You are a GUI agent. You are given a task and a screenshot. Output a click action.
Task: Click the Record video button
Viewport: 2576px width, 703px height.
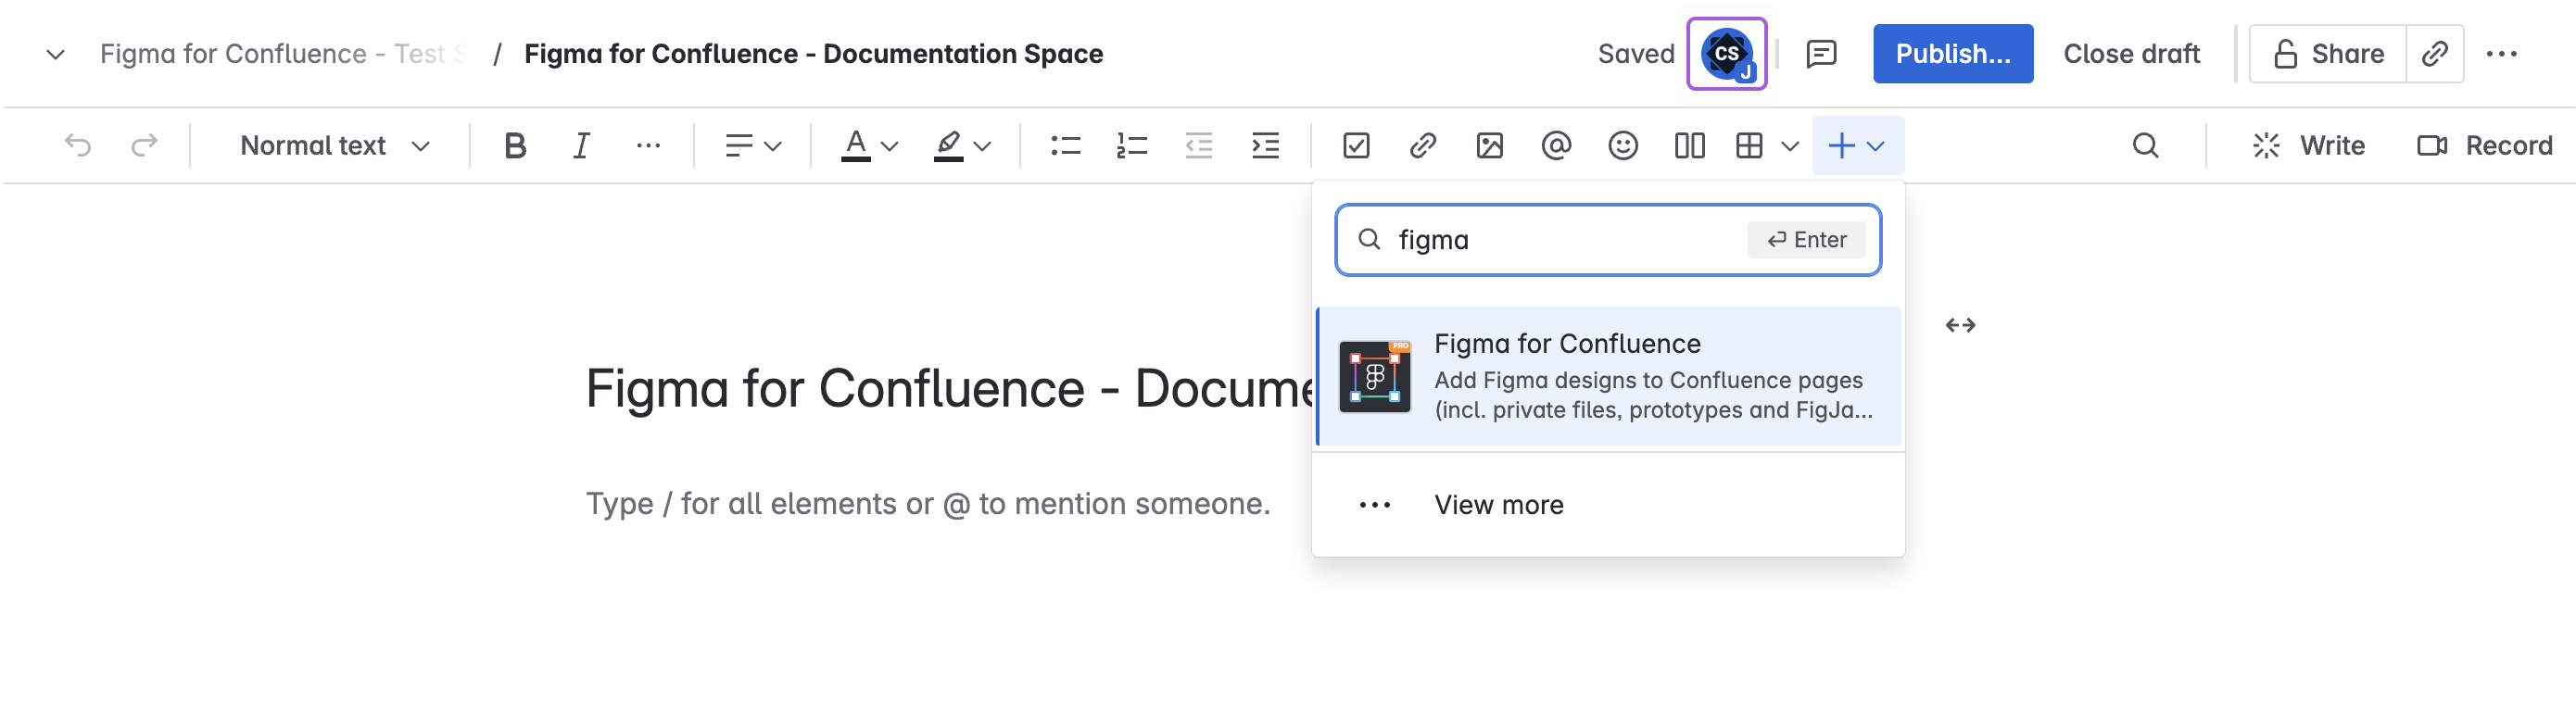2484,146
